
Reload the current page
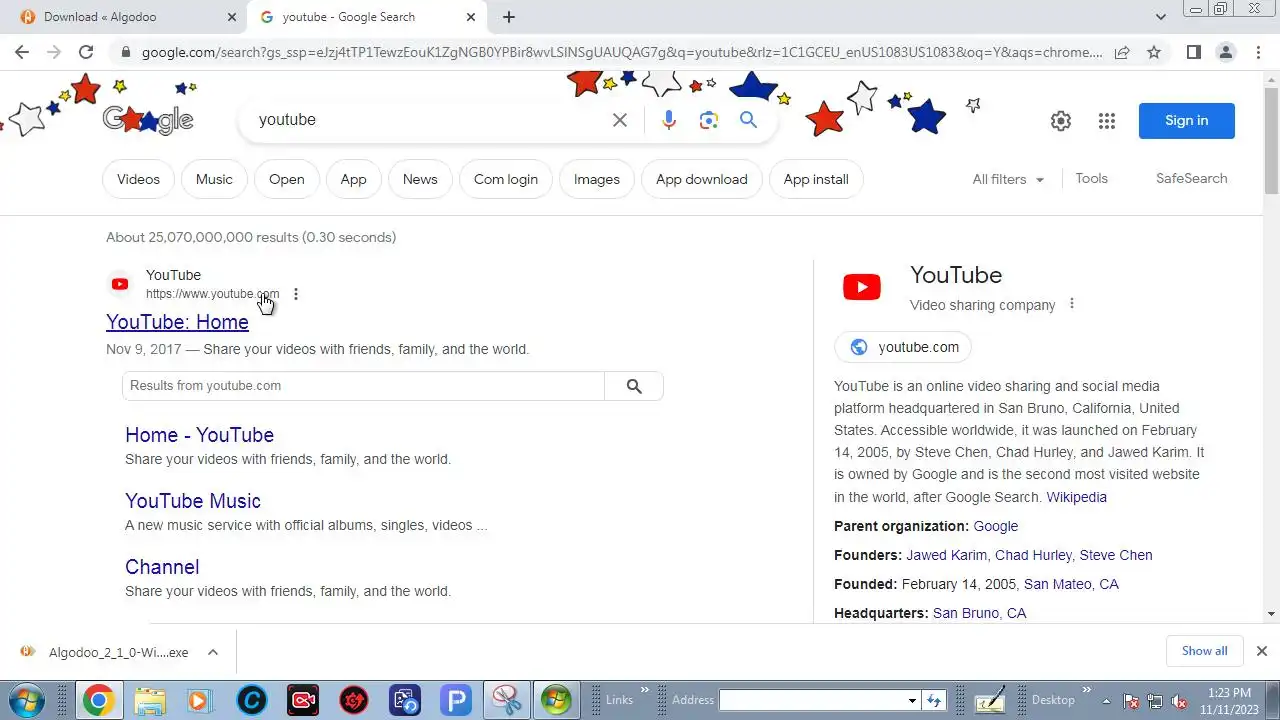click(86, 52)
